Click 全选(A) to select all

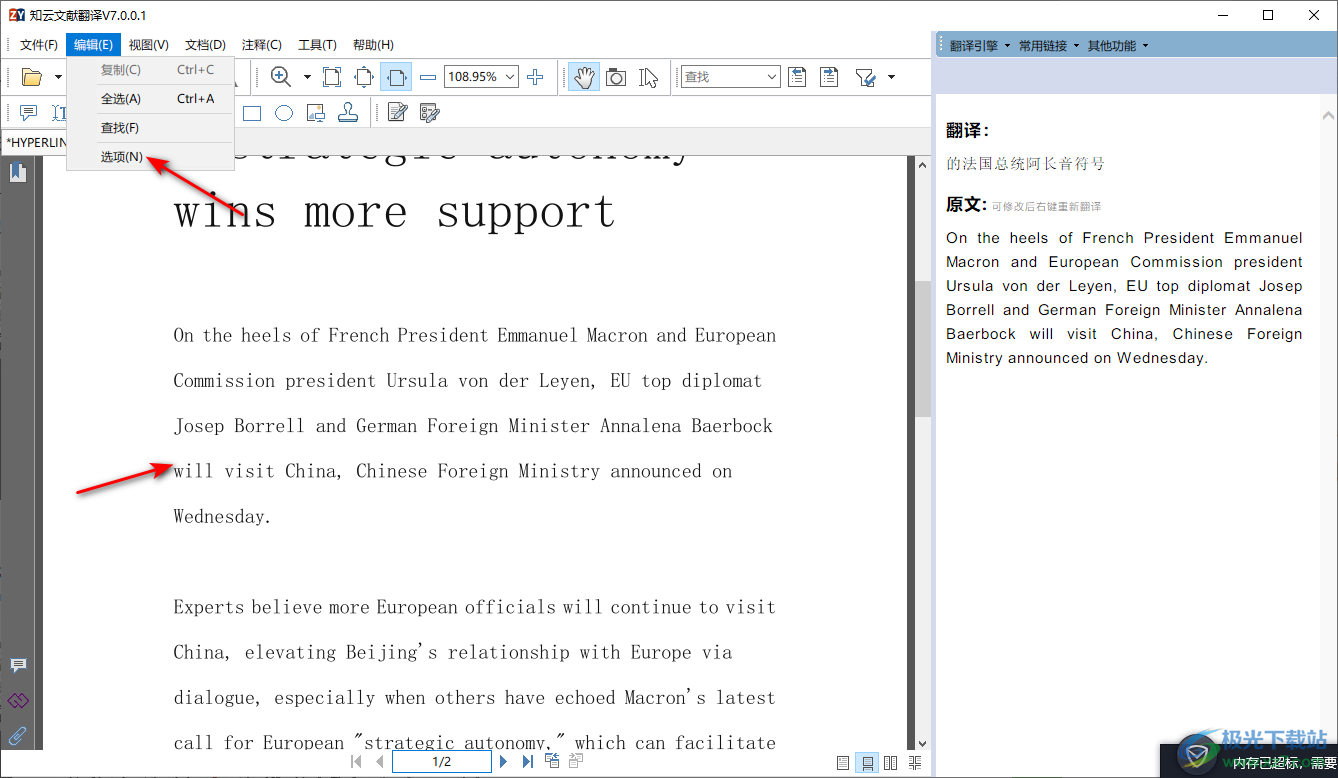point(121,99)
